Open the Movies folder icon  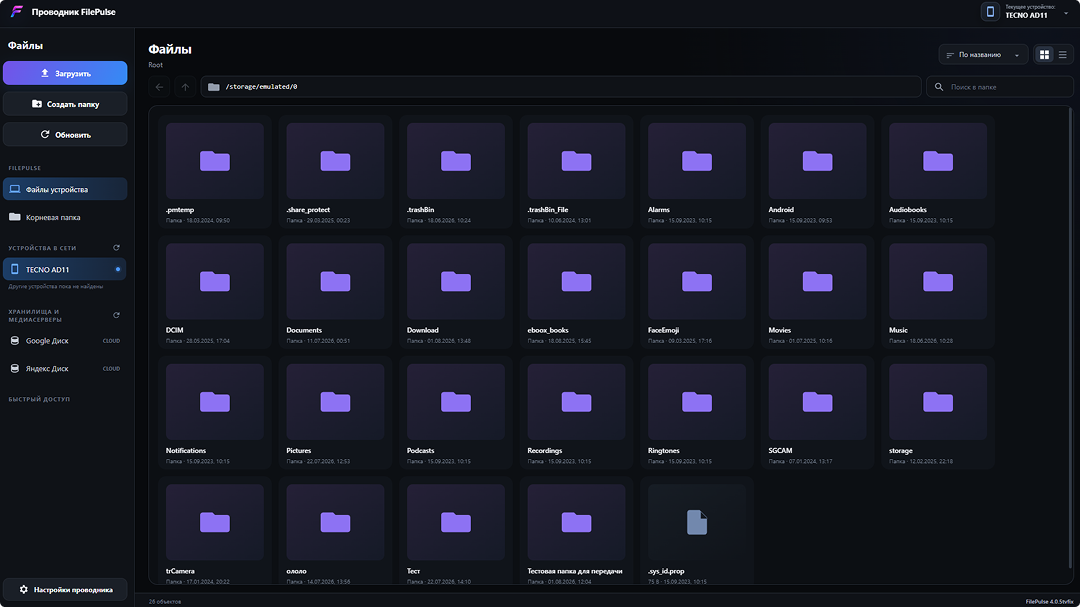818,282
